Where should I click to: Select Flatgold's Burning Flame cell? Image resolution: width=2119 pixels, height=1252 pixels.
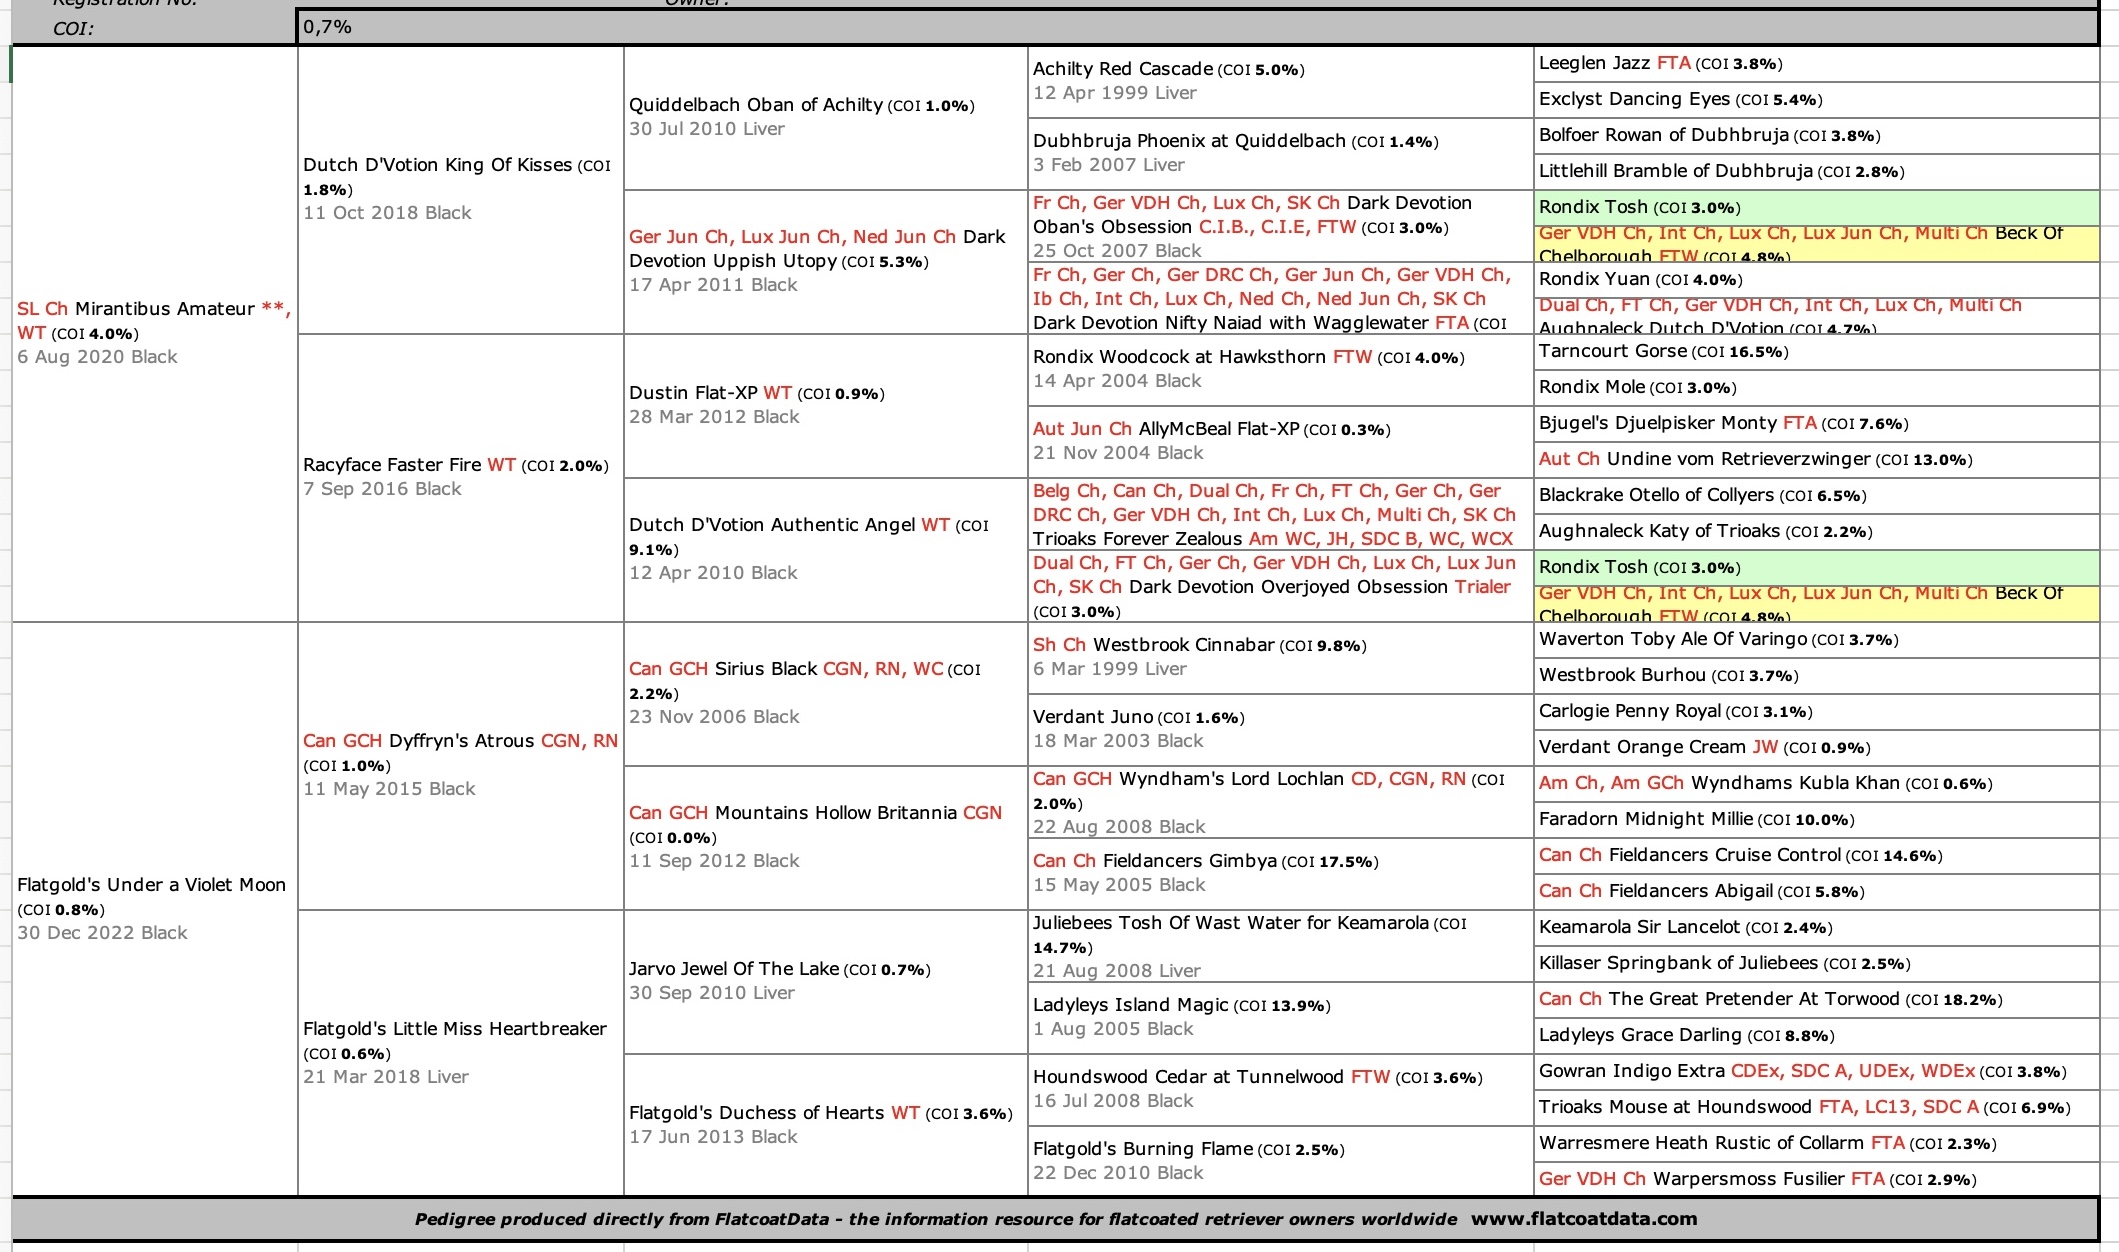tap(1281, 1161)
